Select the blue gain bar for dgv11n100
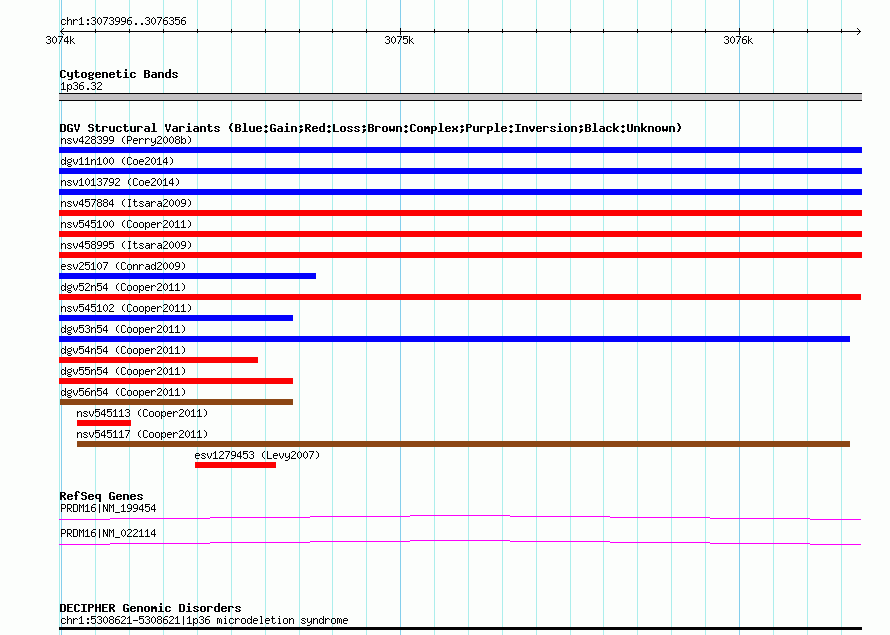The height and width of the screenshot is (635, 890). coord(460,171)
